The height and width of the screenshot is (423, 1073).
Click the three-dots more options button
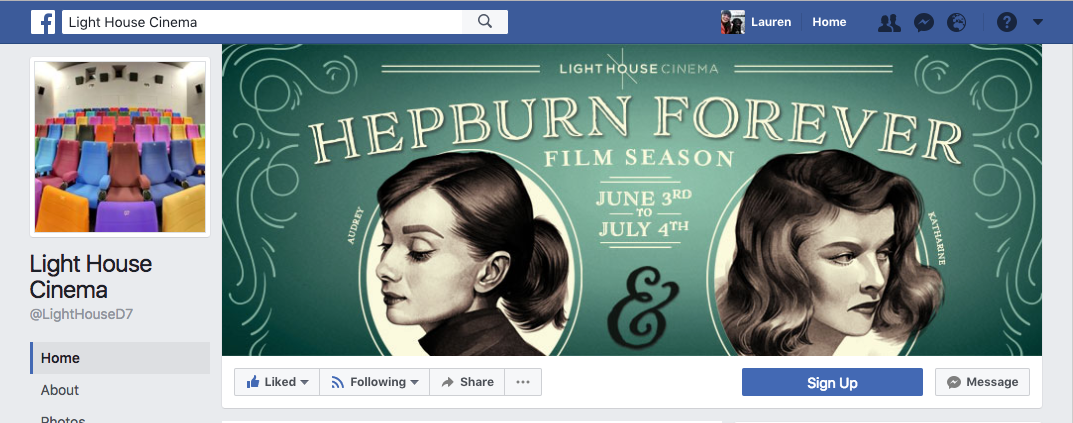point(523,382)
